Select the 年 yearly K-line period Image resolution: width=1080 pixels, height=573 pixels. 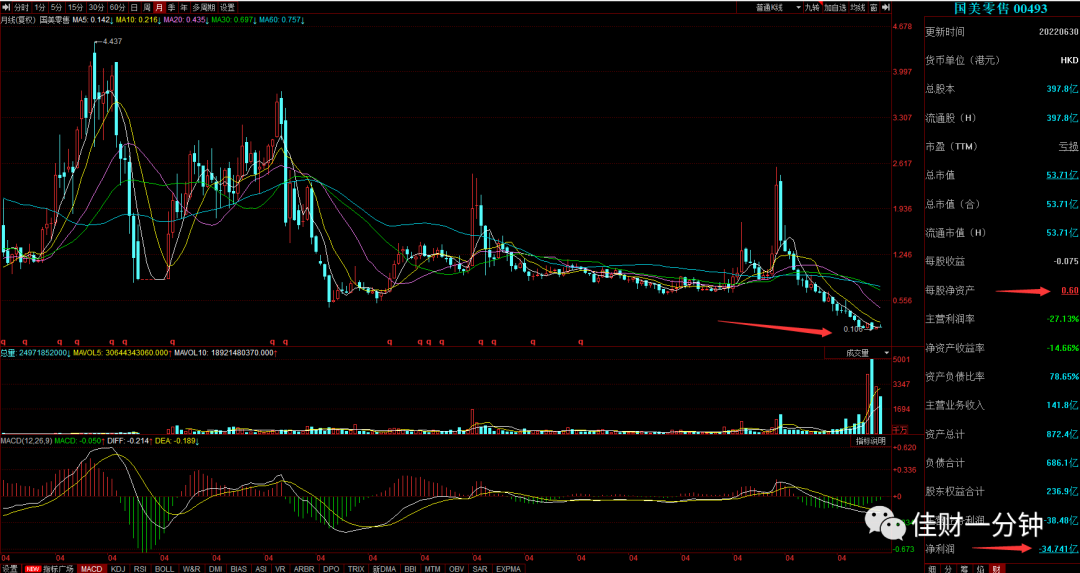pyautogui.click(x=184, y=7)
